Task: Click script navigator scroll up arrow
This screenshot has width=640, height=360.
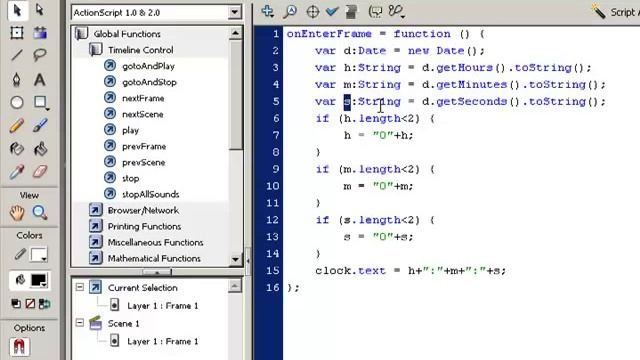Action: (x=234, y=286)
